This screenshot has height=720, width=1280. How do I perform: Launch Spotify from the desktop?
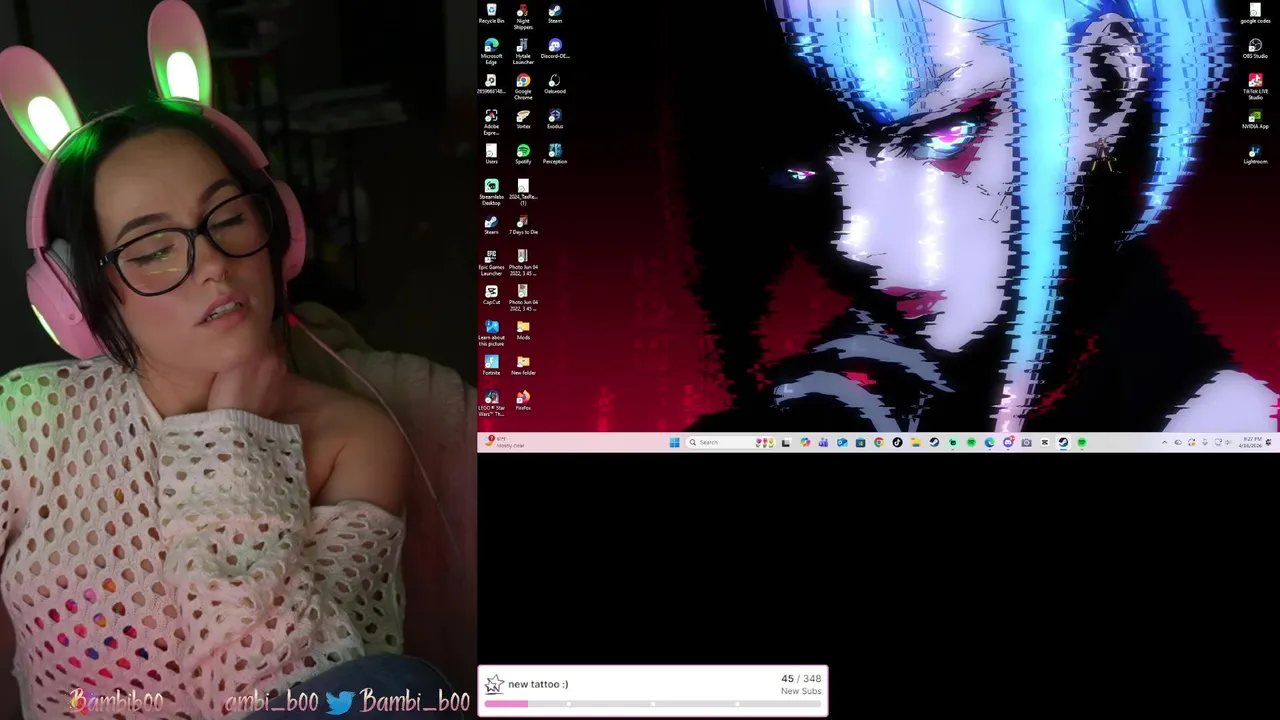tap(523, 154)
